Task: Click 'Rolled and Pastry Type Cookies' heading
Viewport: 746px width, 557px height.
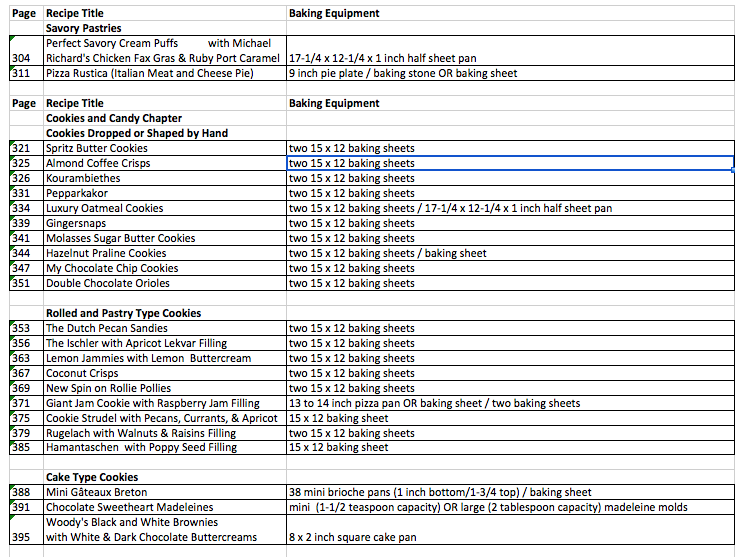Action: 165,313
